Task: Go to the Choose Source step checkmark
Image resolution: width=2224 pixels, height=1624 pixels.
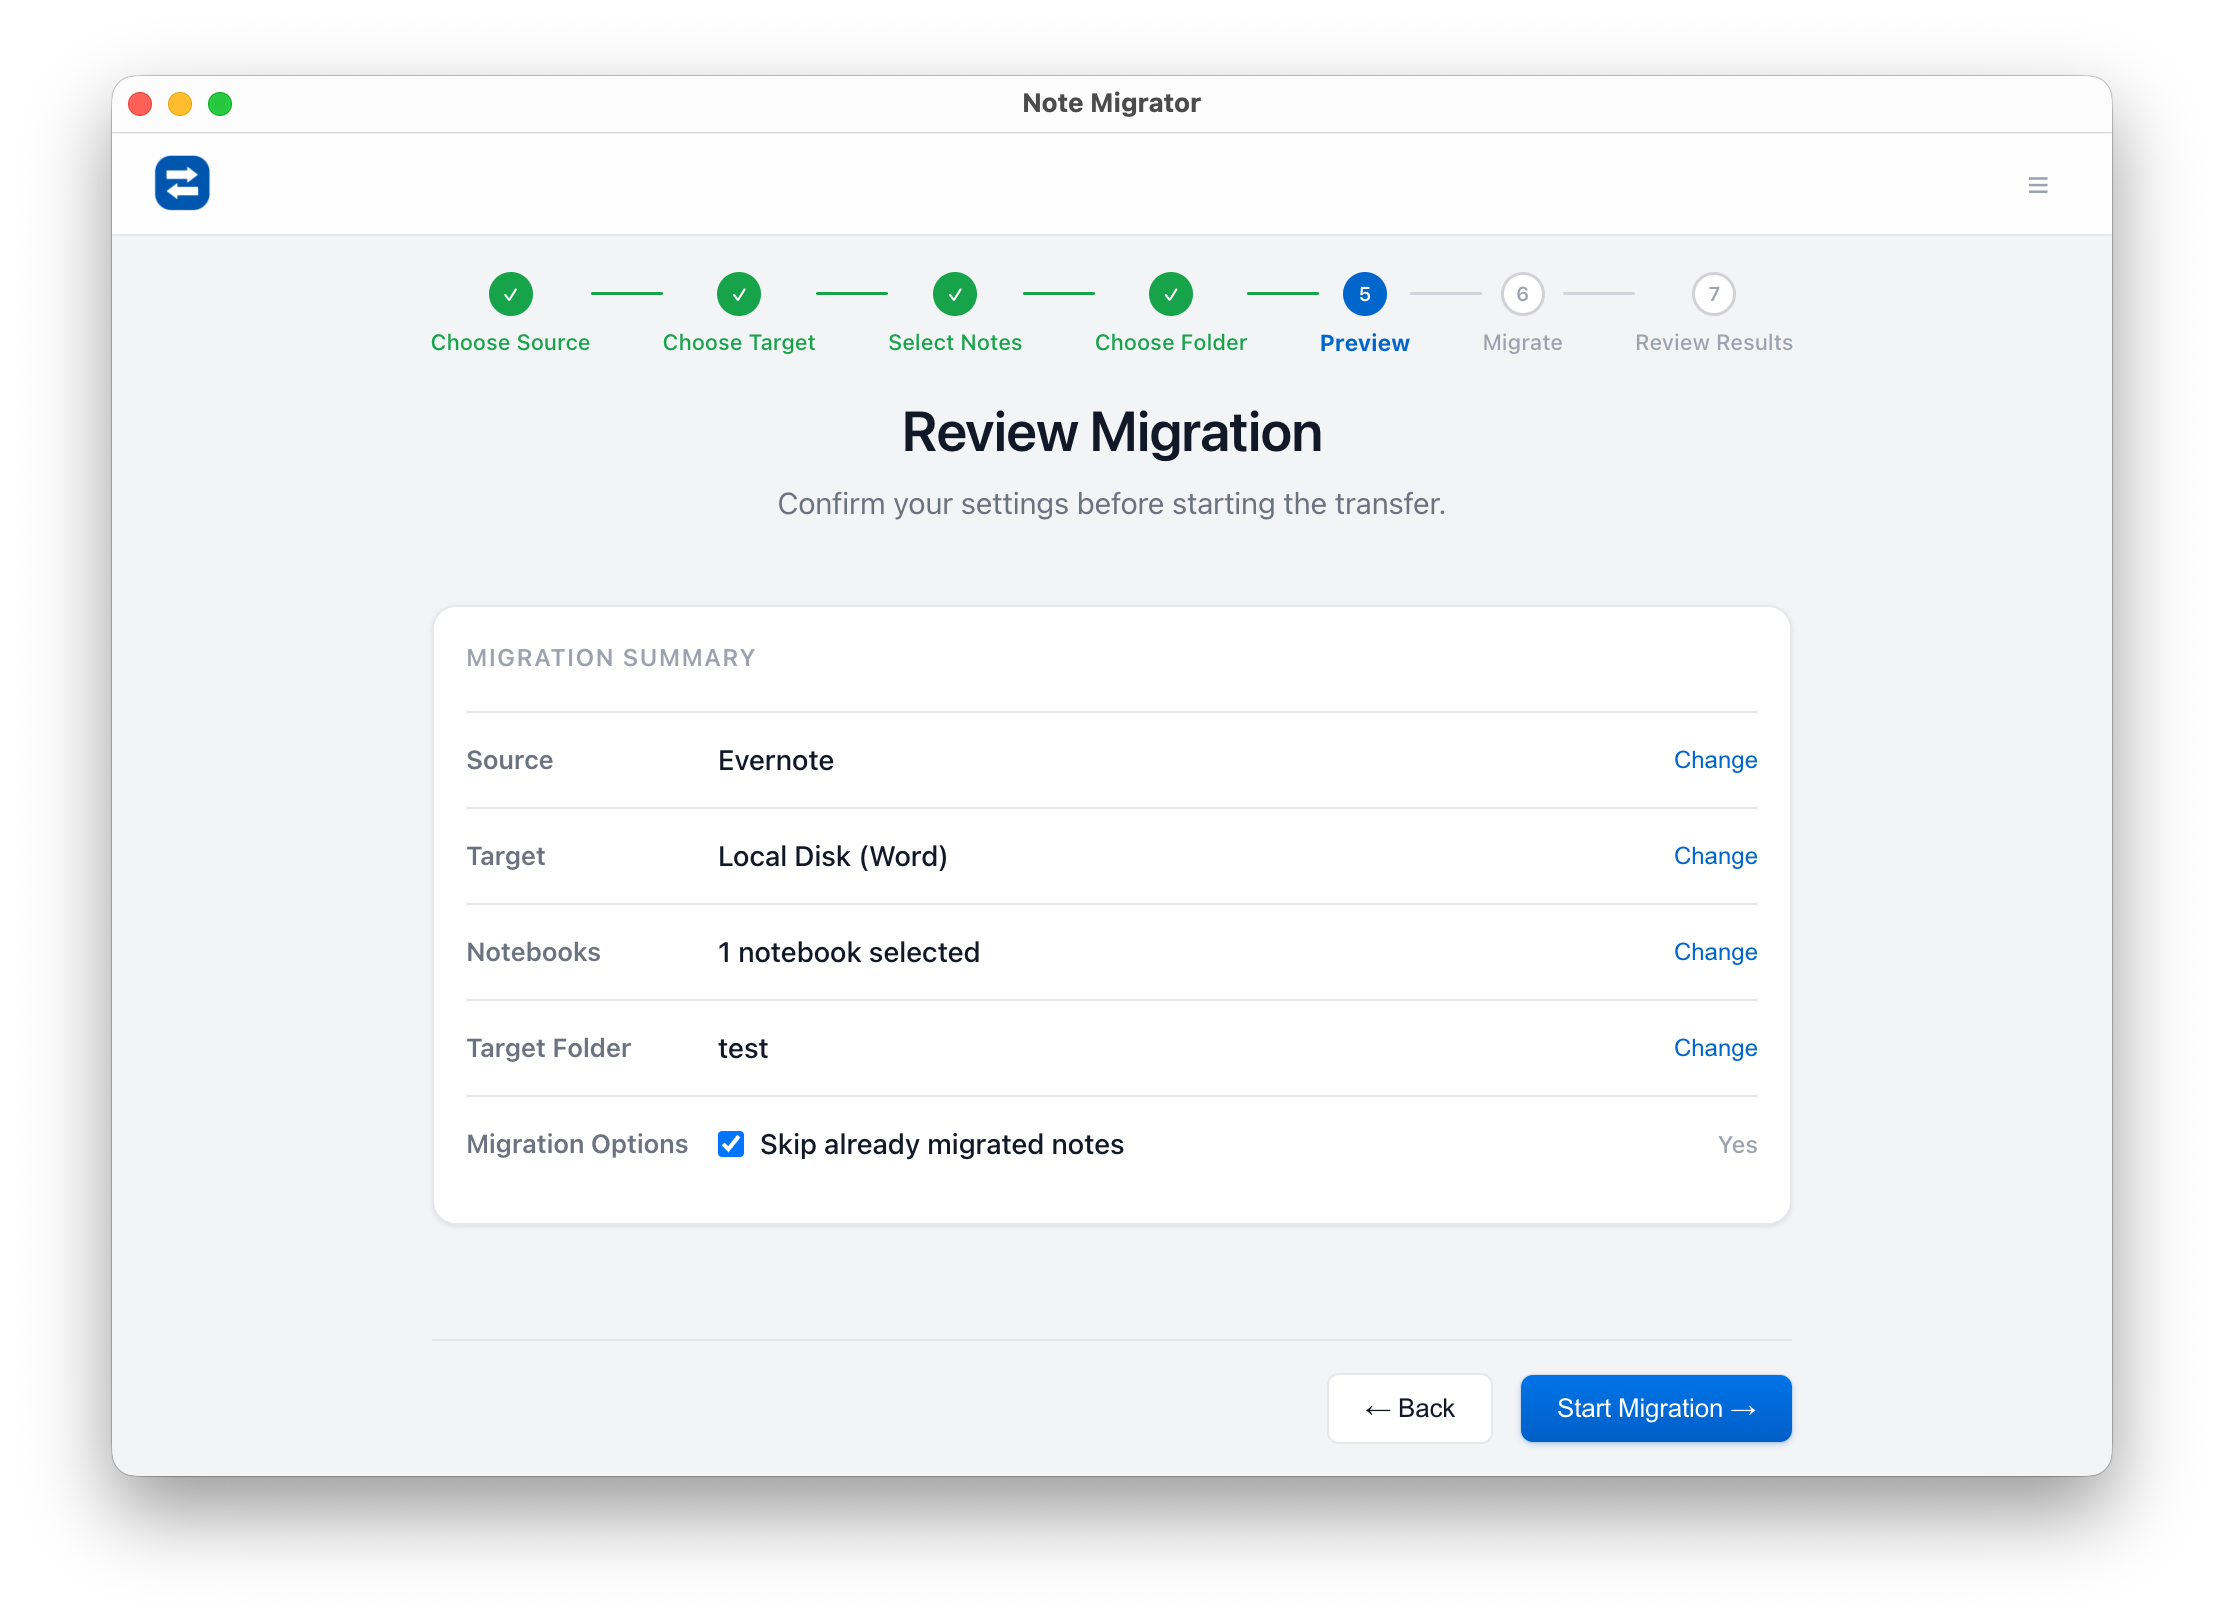Action: point(510,294)
